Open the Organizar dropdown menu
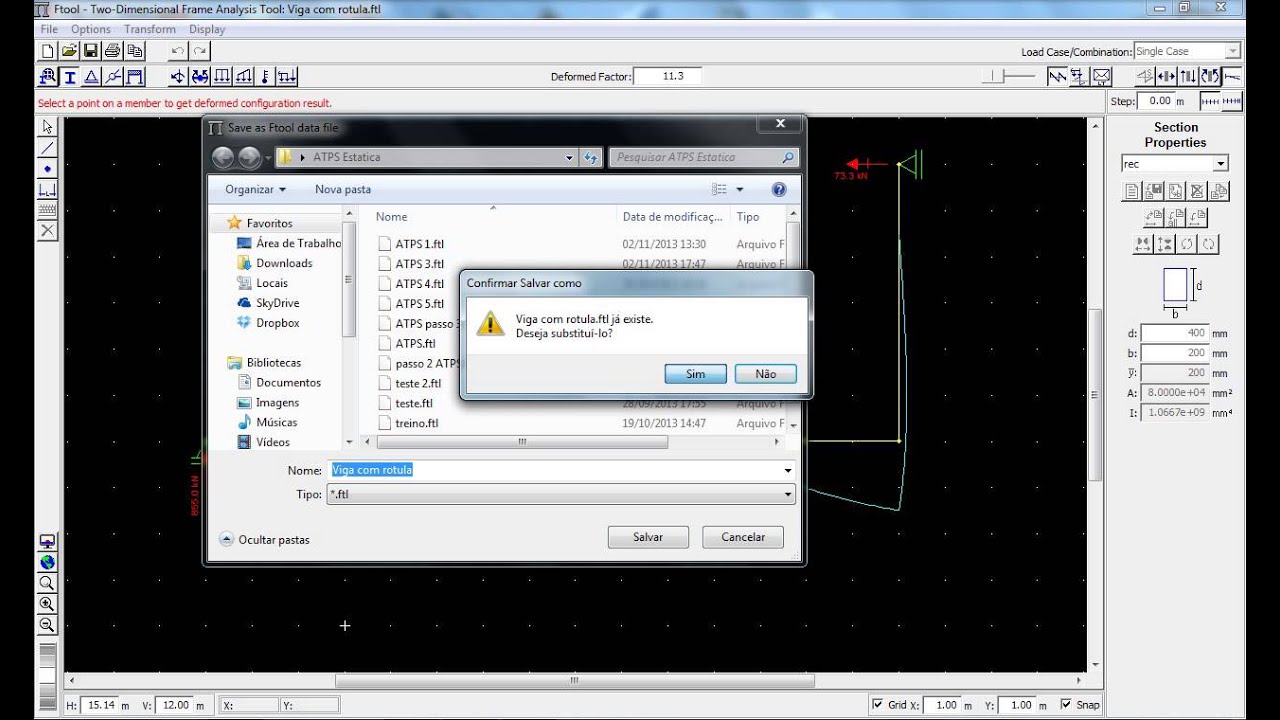The height and width of the screenshot is (720, 1280). 255,189
